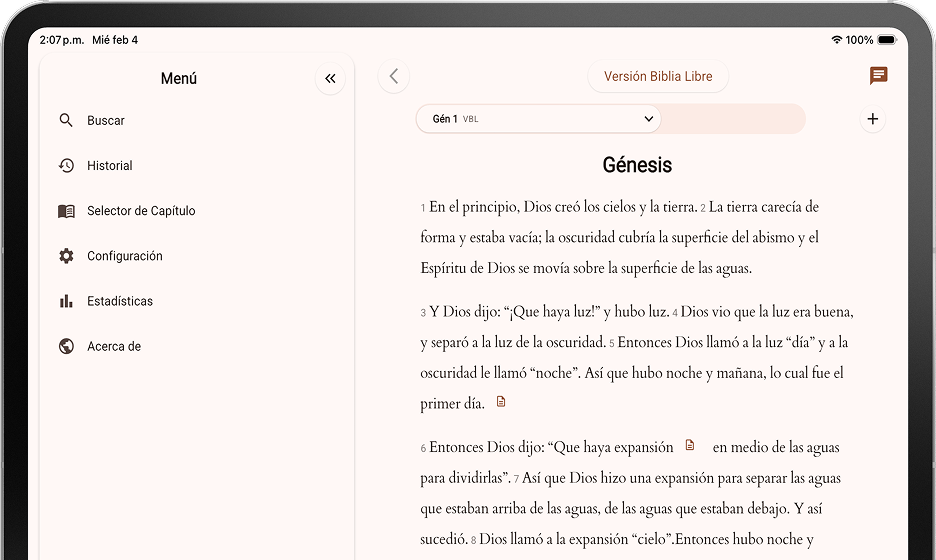The image size is (936, 560).
Task: Click the battery indicator icon
Action: 886,40
